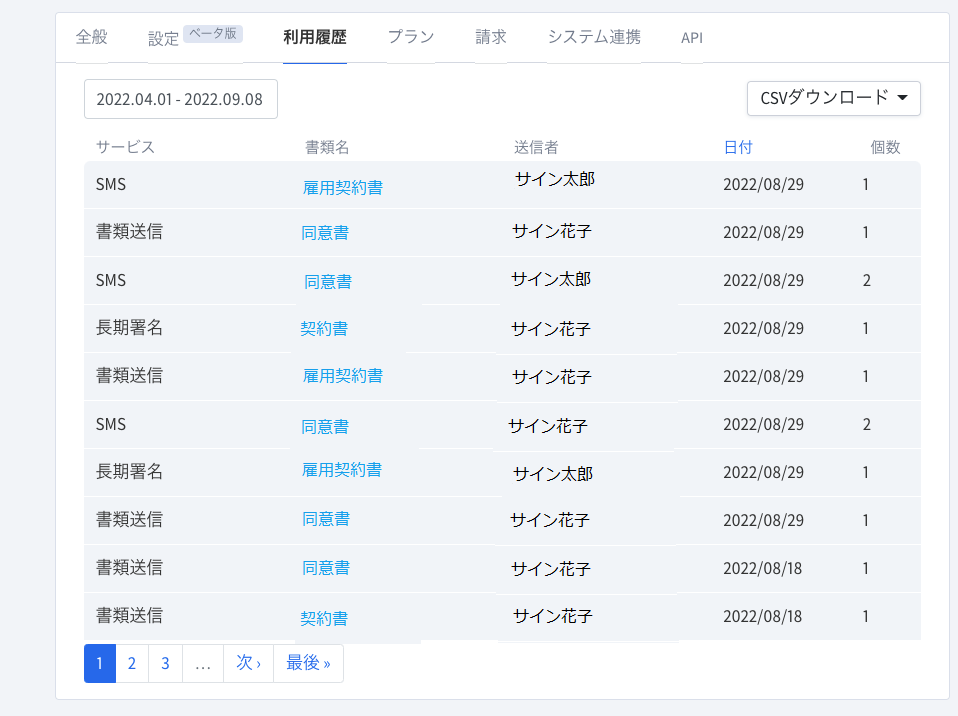Screen dimensions: 958x716
Task: Click the 書類名 column header
Action: tap(327, 147)
